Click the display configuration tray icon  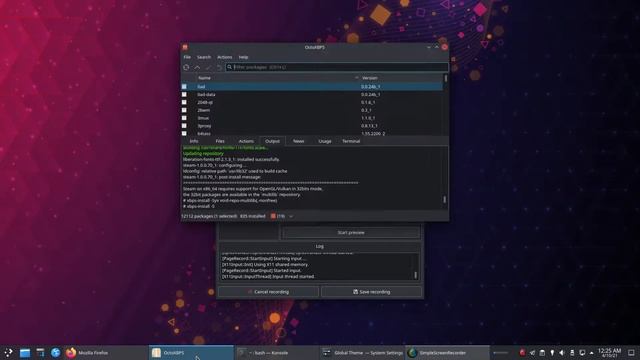click(x=582, y=353)
